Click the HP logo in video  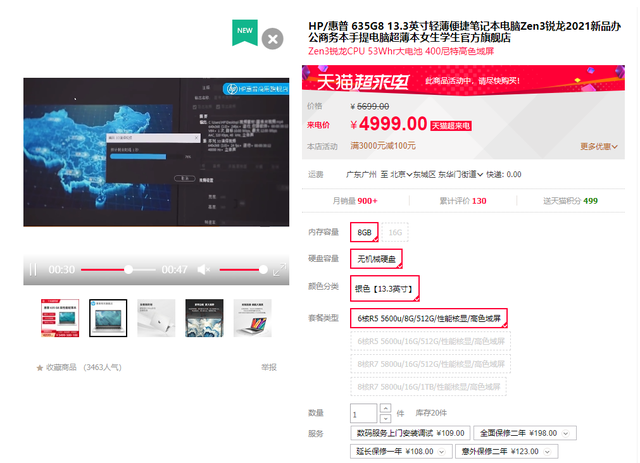tap(232, 89)
